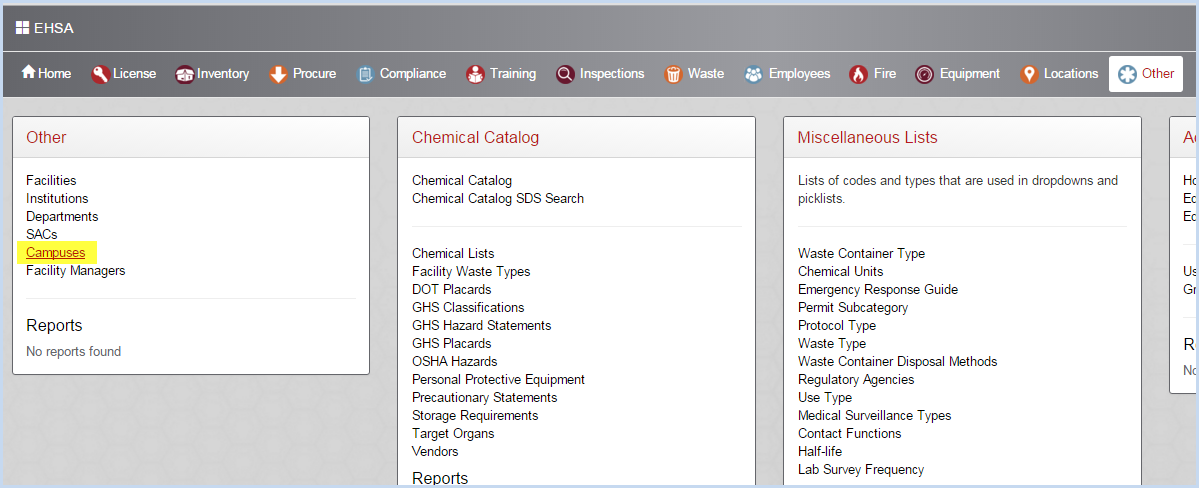
Task: Click the Other asterisk icon
Action: tap(1127, 74)
